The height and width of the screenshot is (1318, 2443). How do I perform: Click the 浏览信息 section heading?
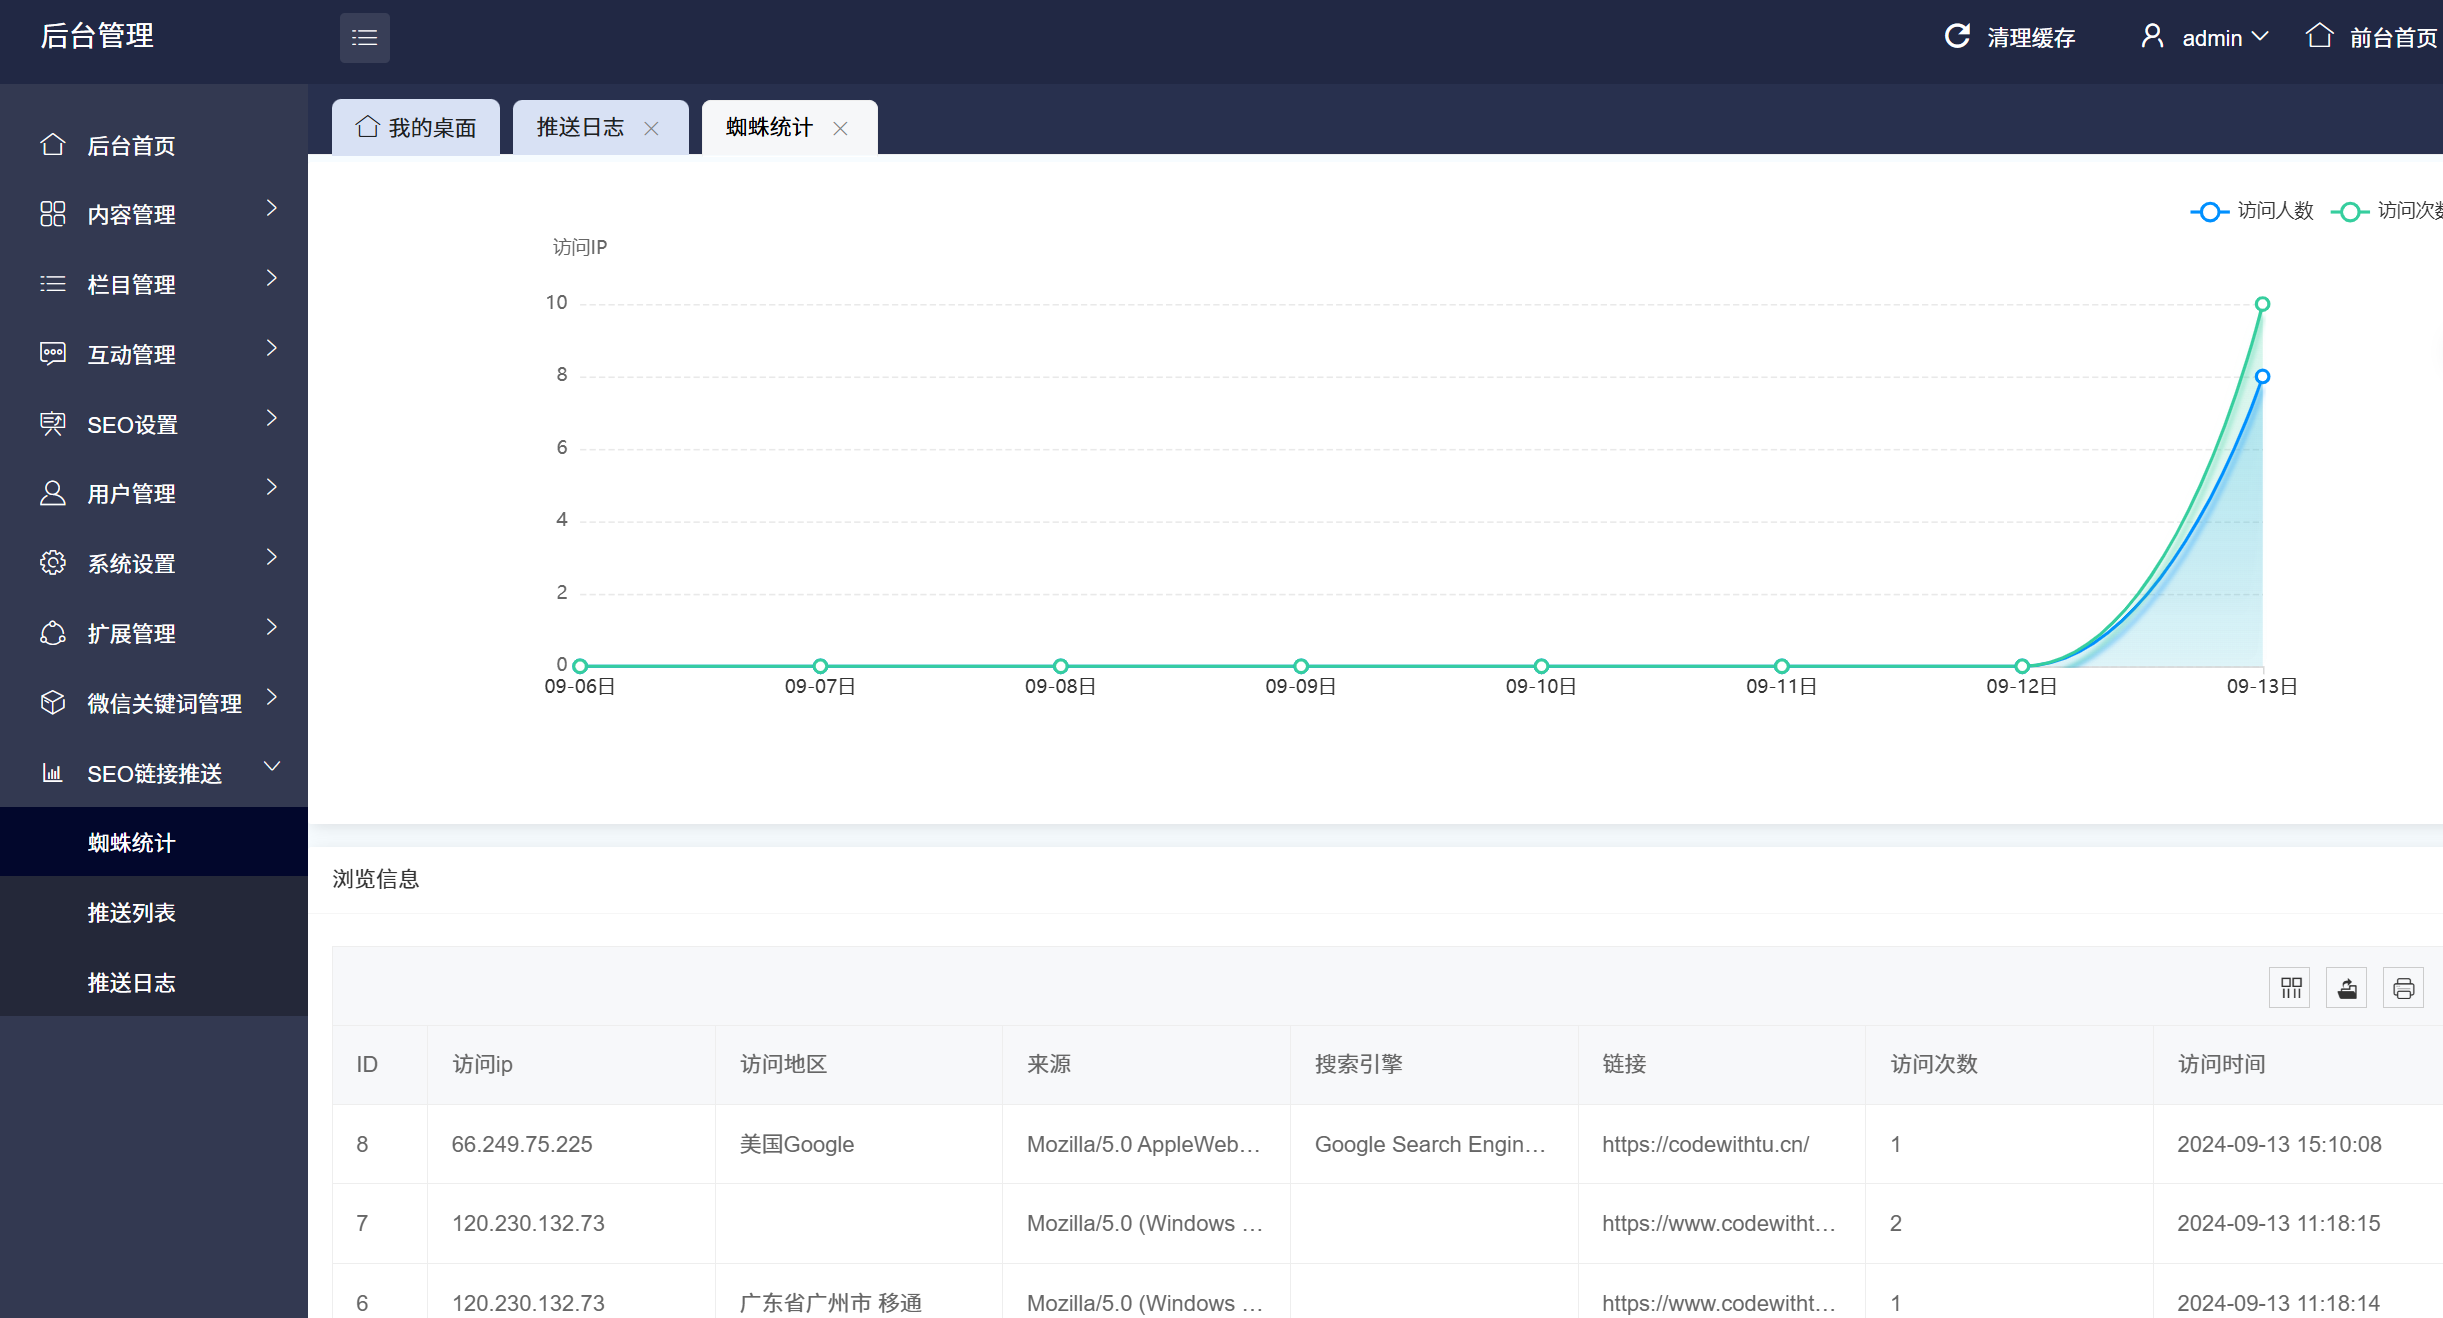coord(376,879)
